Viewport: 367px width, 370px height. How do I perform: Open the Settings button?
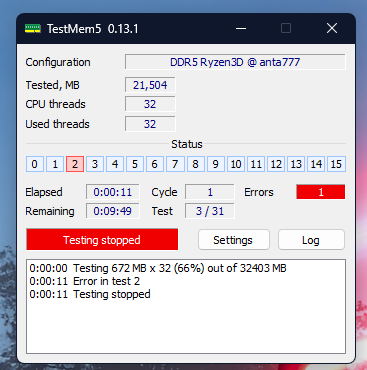coord(233,240)
